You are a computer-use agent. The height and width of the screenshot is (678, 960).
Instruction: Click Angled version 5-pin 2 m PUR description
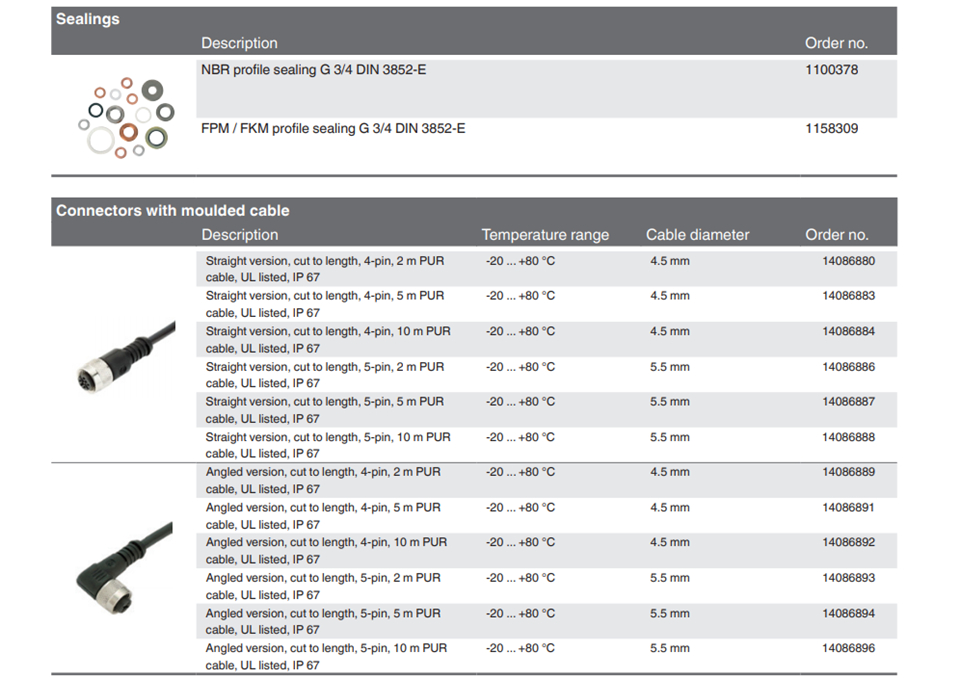coord(323,587)
